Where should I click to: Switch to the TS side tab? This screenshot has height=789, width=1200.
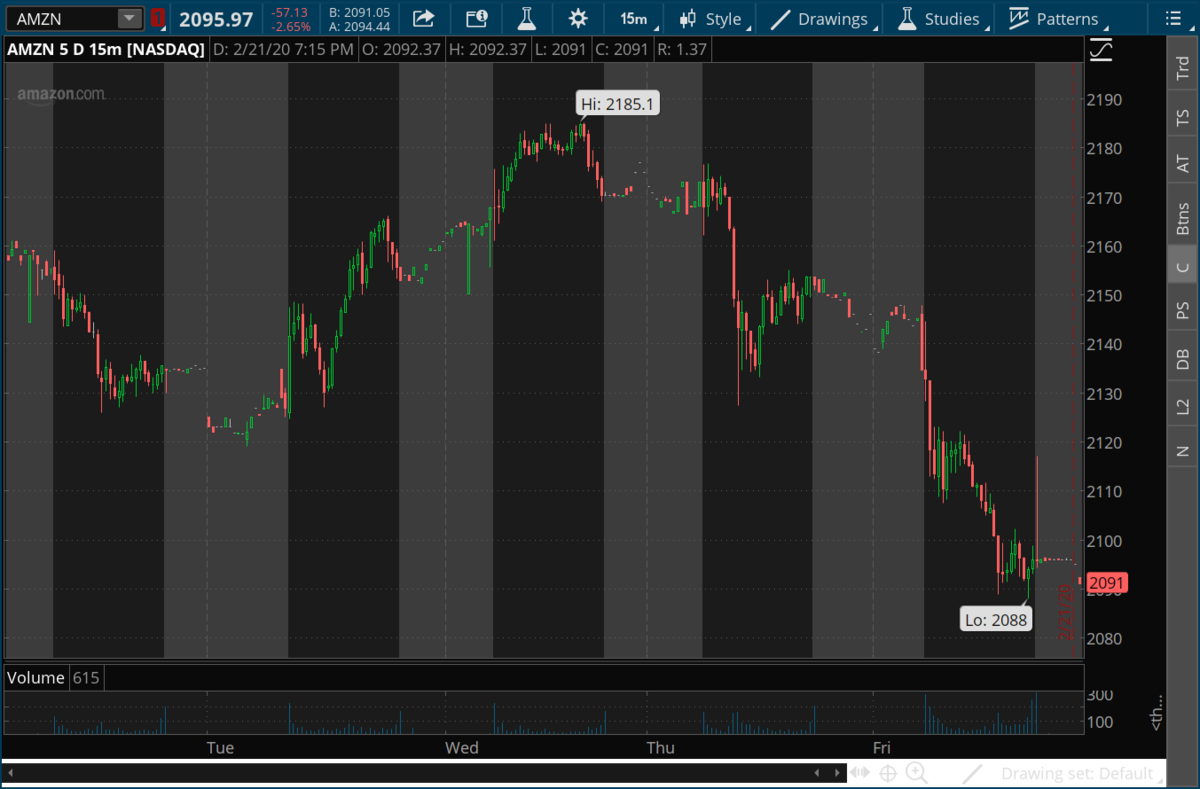coord(1183,116)
